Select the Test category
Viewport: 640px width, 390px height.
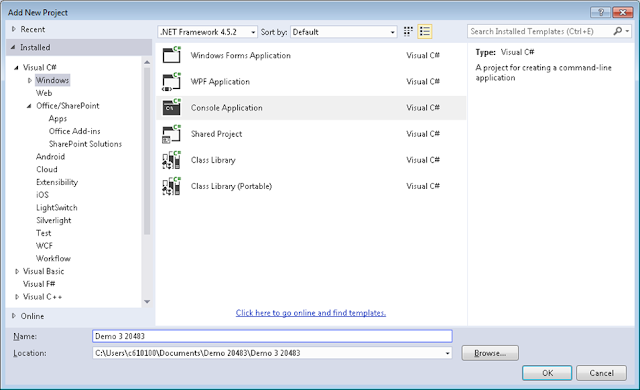[44, 233]
